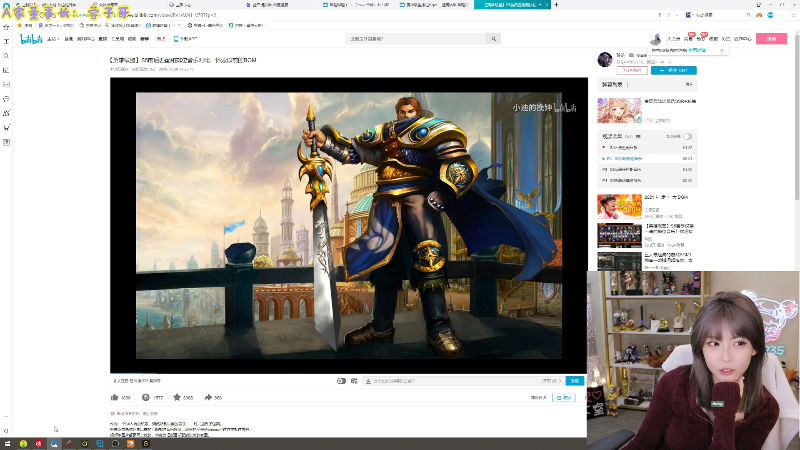Image resolution: width=800 pixels, height=450 pixels.
Task: Click the pink upload button in header
Action: pyautogui.click(x=771, y=39)
